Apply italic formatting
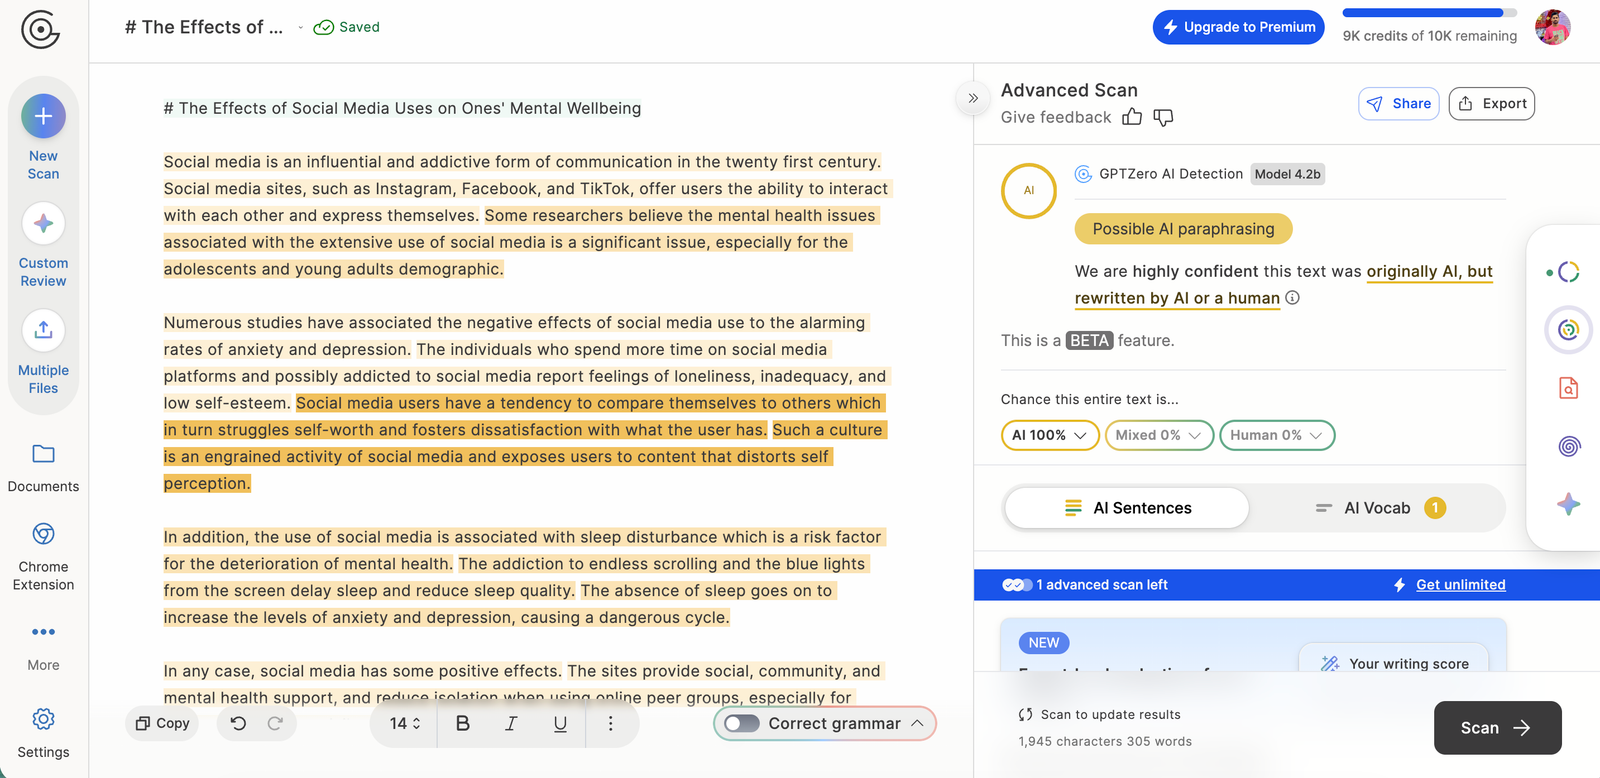This screenshot has width=1600, height=778. click(x=511, y=723)
